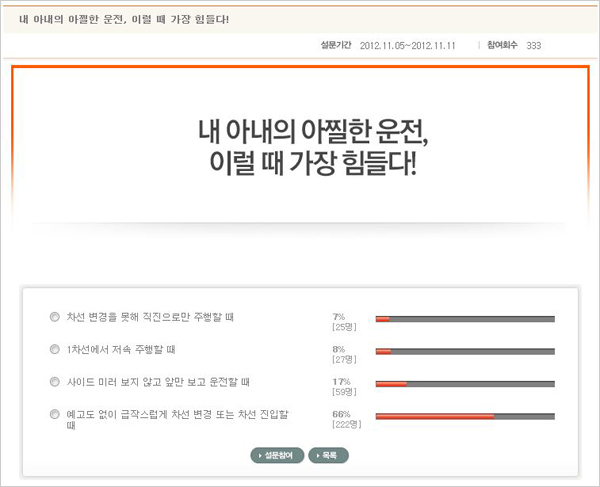
Task: Click the 설문참여 button
Action: tap(277, 455)
